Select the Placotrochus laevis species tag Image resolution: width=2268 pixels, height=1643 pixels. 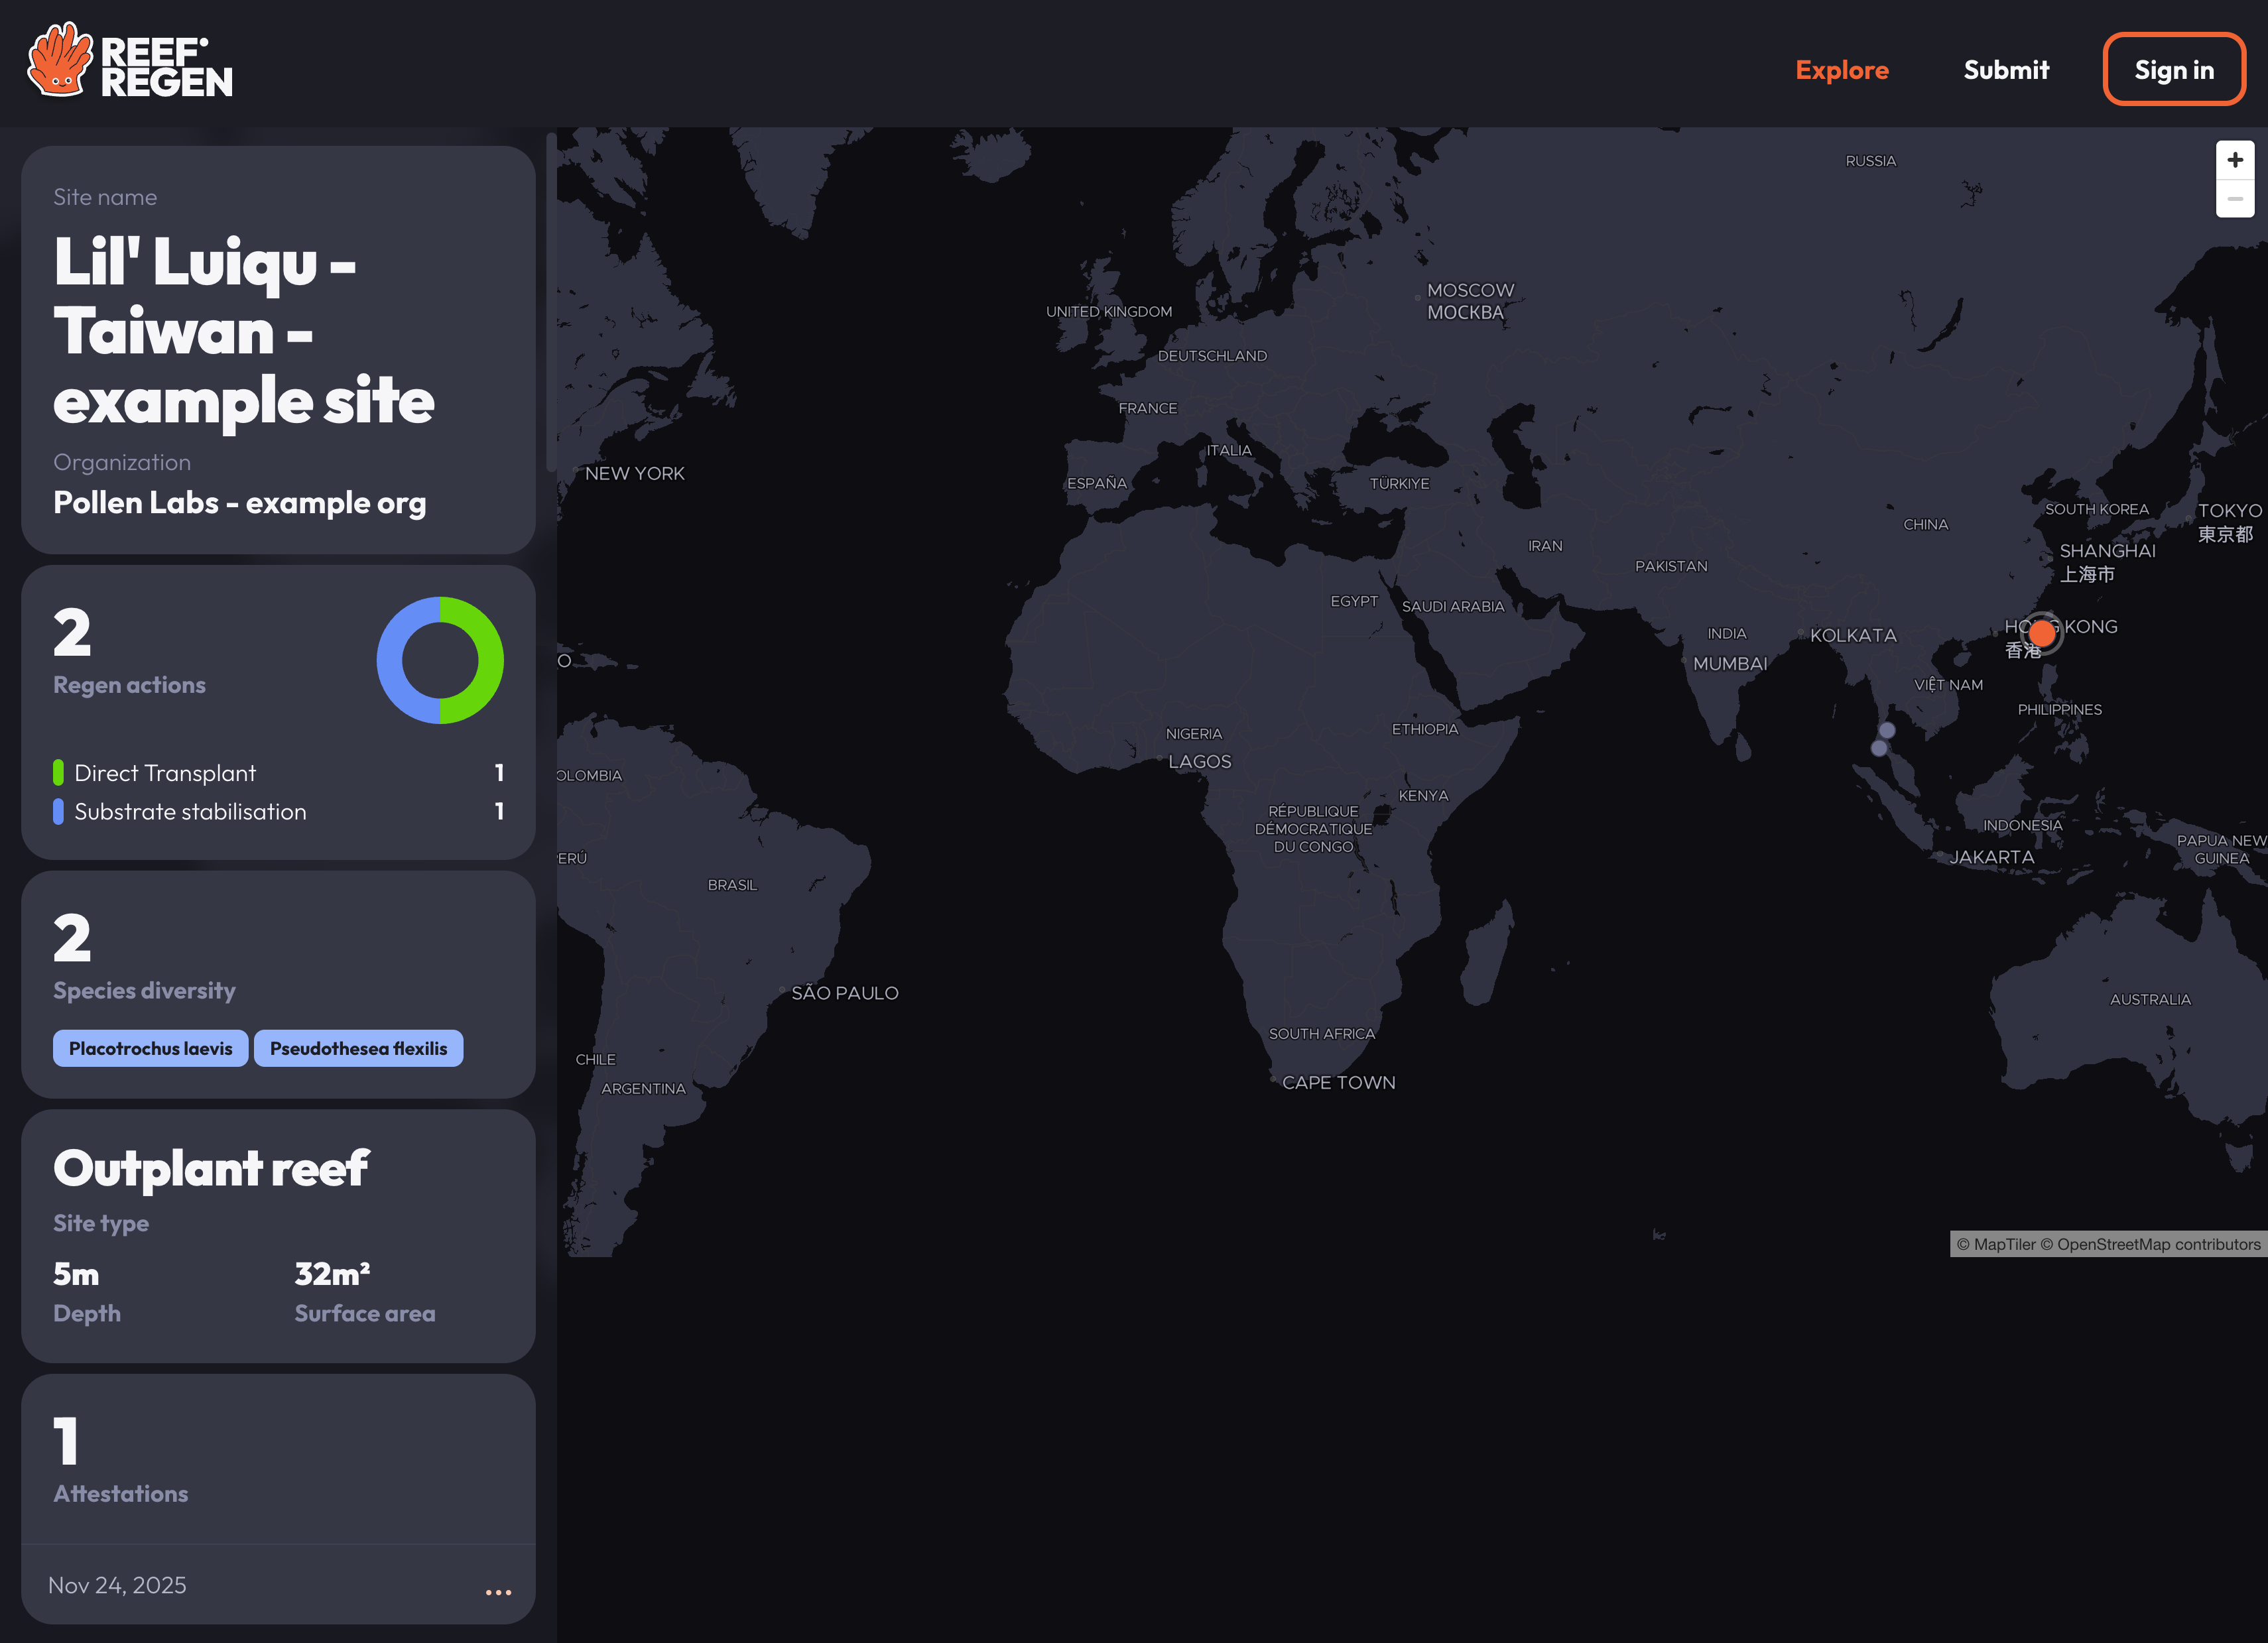(150, 1048)
